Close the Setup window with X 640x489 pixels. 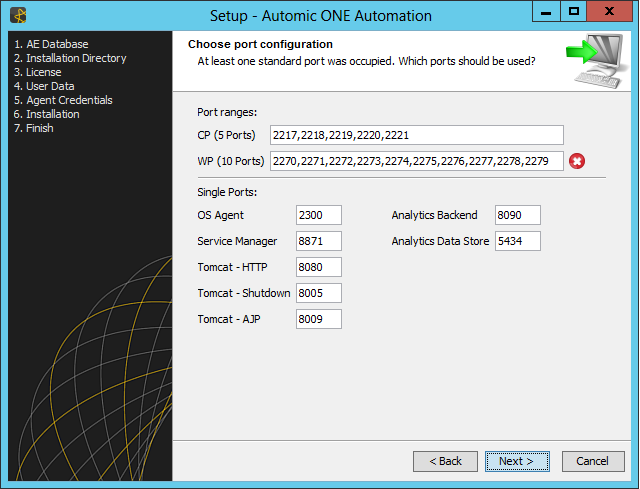[x=609, y=11]
